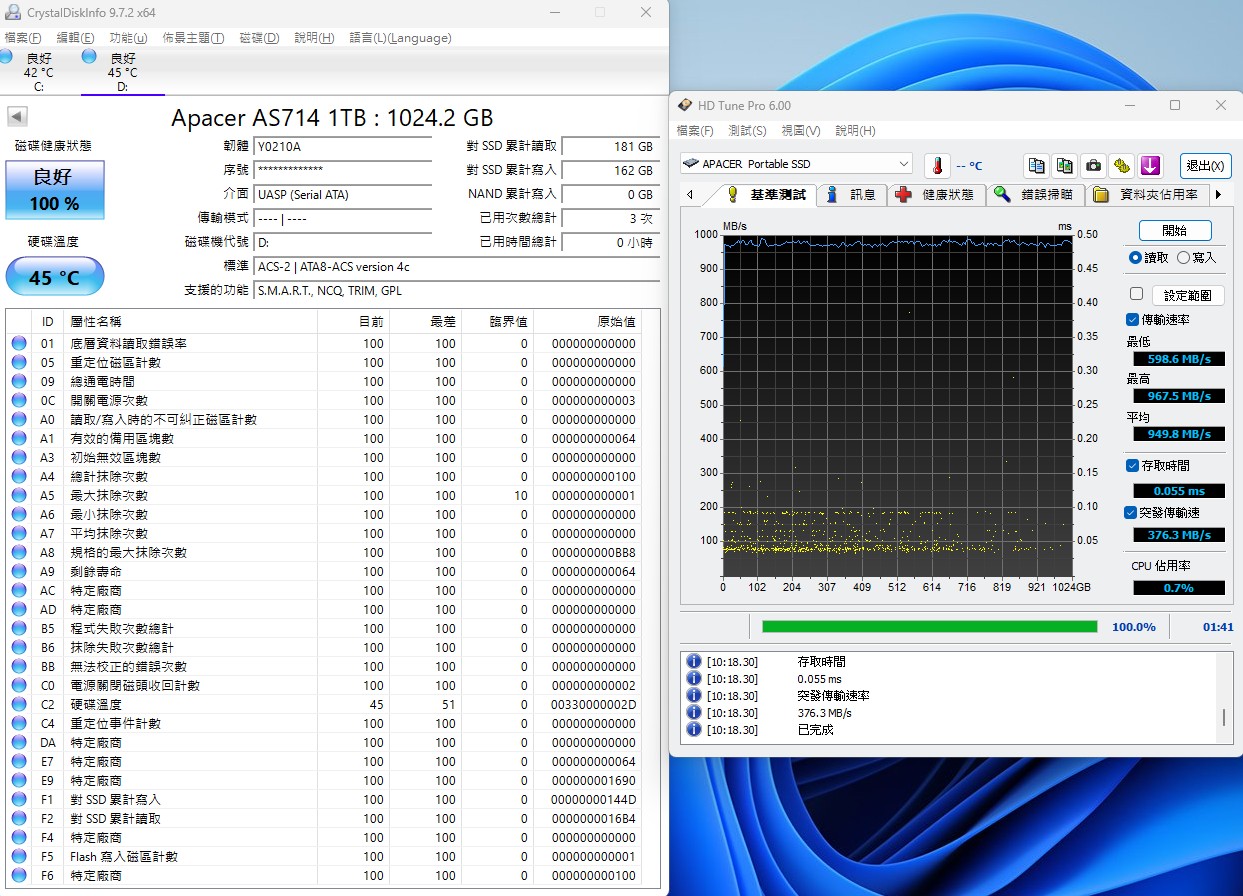Click the purple download arrow icon in HD Tune
The height and width of the screenshot is (896, 1243).
coord(1149,165)
